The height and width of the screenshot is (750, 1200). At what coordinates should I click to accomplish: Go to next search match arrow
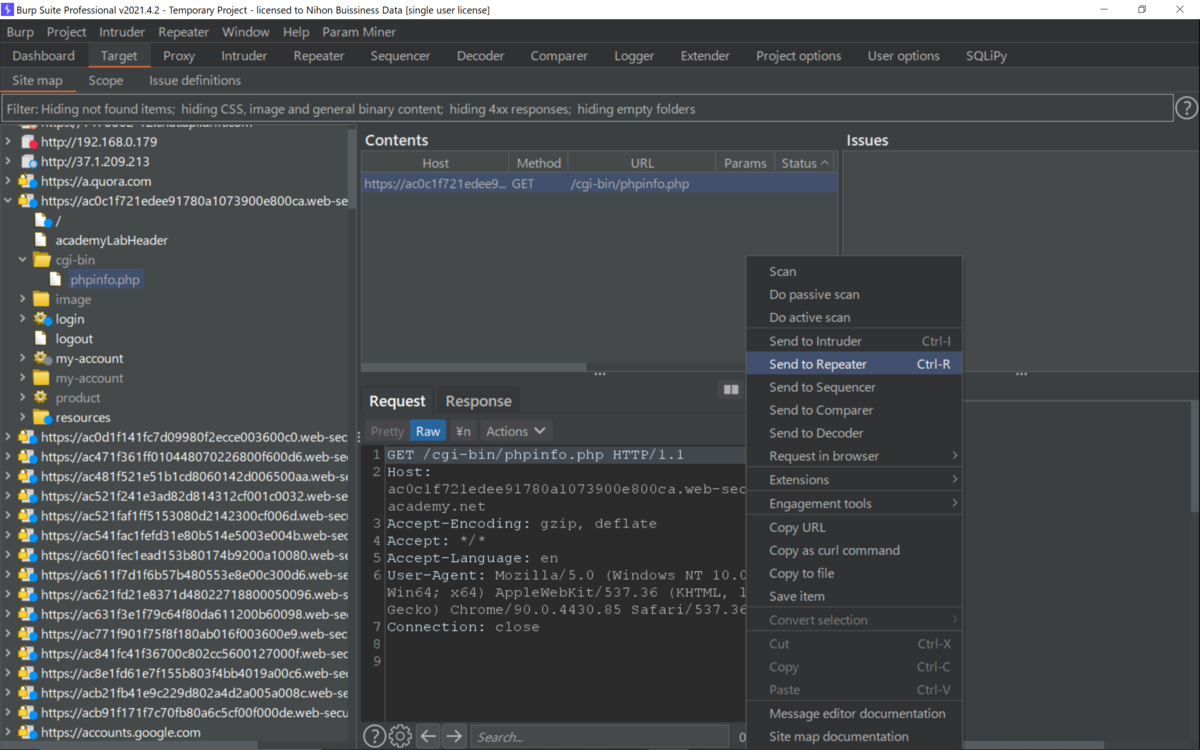pyautogui.click(x=454, y=736)
